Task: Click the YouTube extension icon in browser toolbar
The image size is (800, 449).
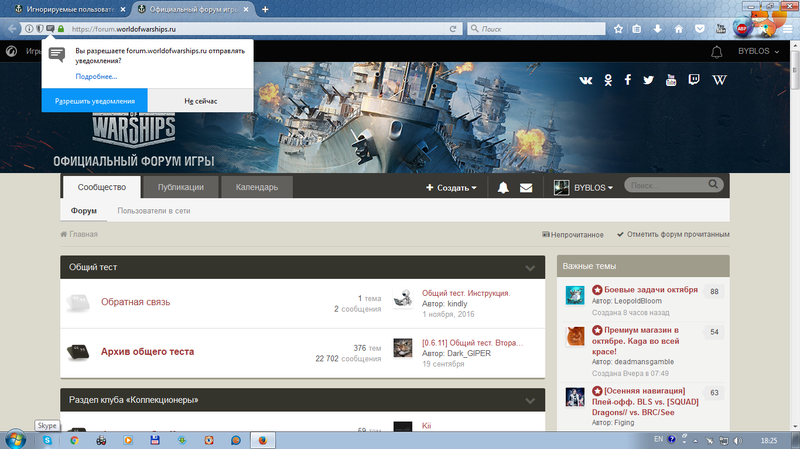Action: click(x=720, y=29)
